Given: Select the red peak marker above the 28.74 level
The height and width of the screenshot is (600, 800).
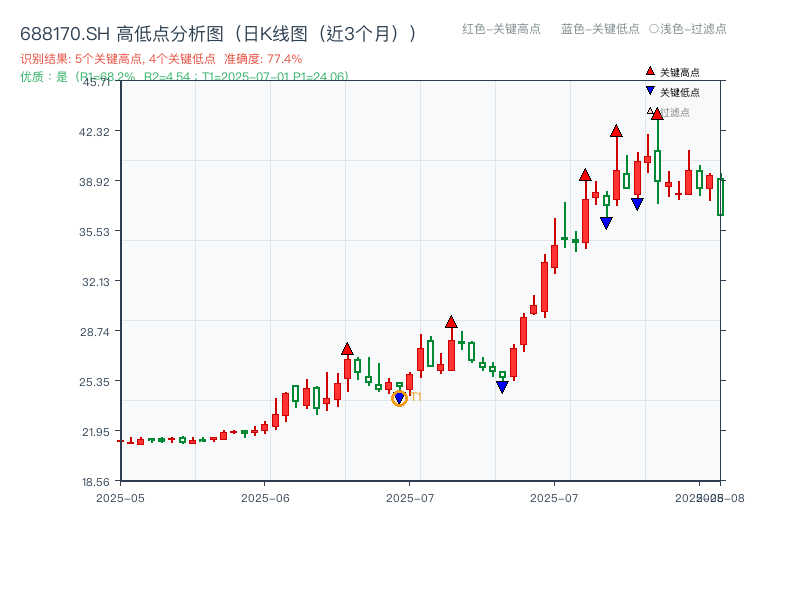Looking at the screenshot, I should tap(451, 320).
